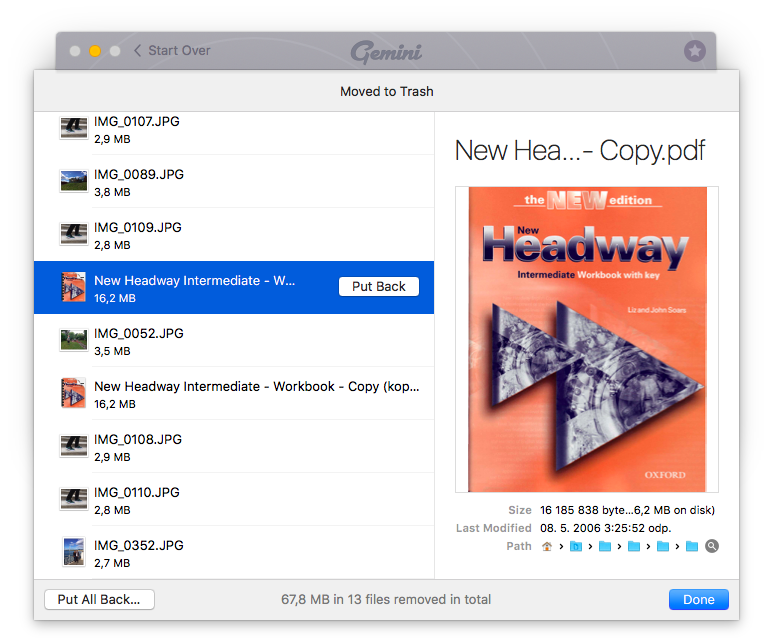Image resolution: width=772 pixels, height=641 pixels.
Task: Click the 67,8 MB in 13 files summary
Action: click(x=386, y=600)
